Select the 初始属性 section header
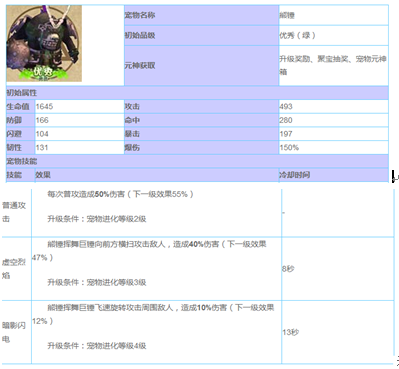Image resolution: width=399 pixels, height=369 pixels. pyautogui.click(x=197, y=93)
